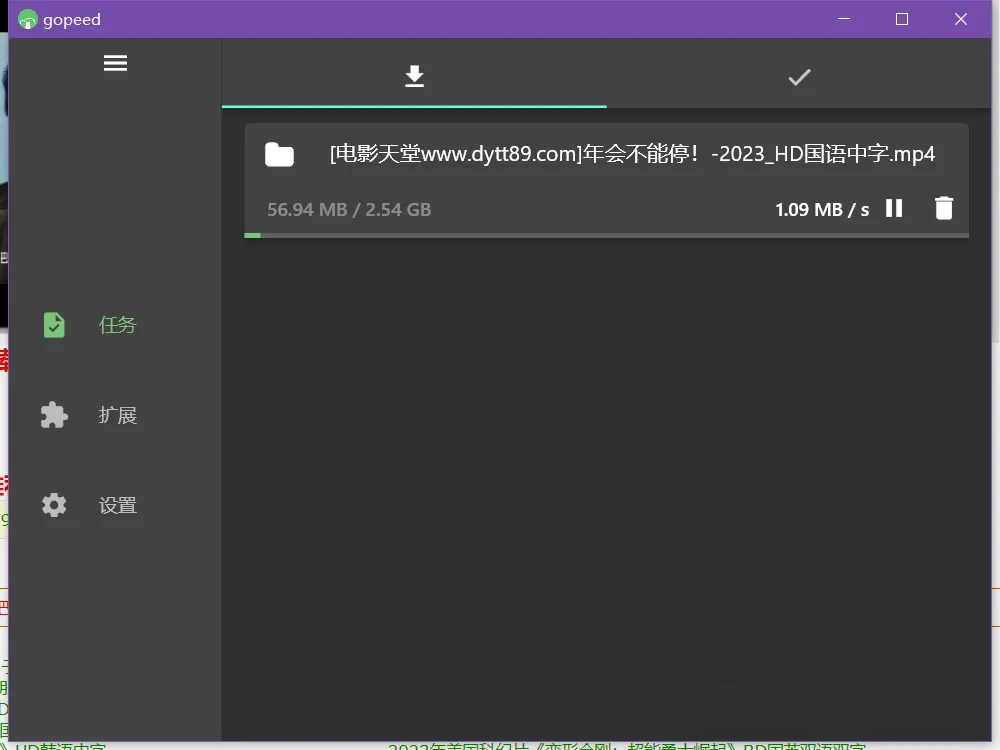
Task: Click the download progress bar
Action: tap(607, 235)
